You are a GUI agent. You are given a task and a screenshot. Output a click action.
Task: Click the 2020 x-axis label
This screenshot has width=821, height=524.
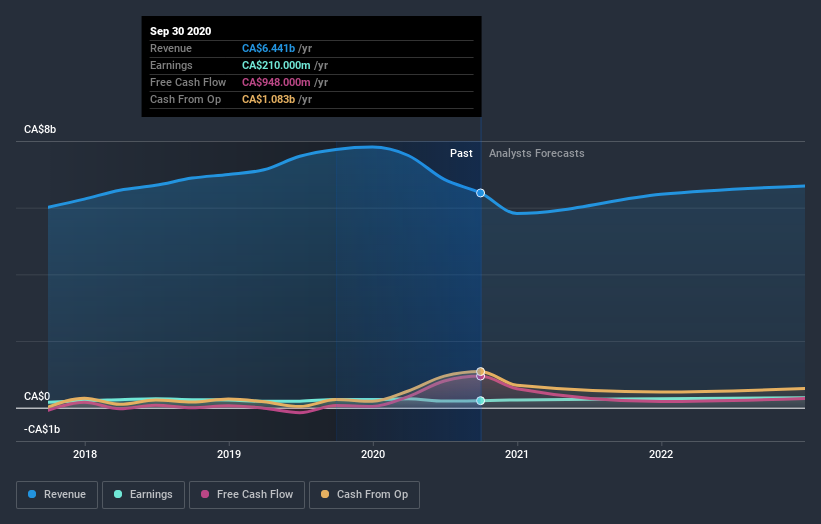[x=373, y=454]
